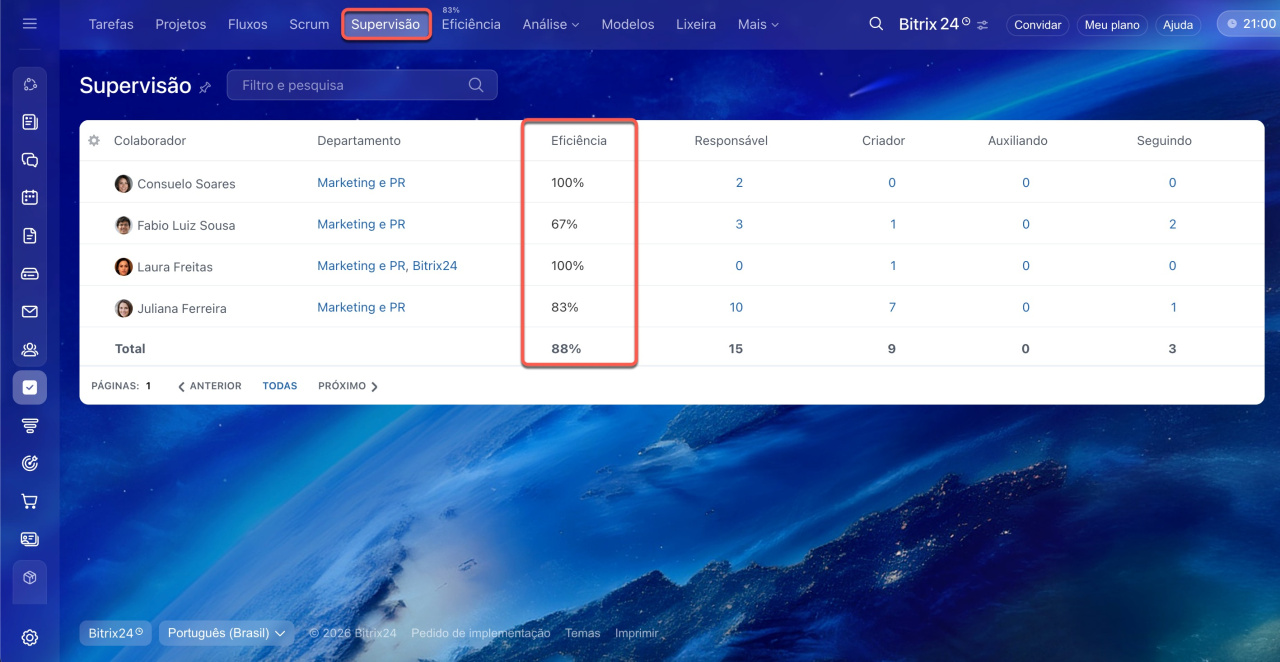Click the shopping cart sidebar icon

point(30,501)
